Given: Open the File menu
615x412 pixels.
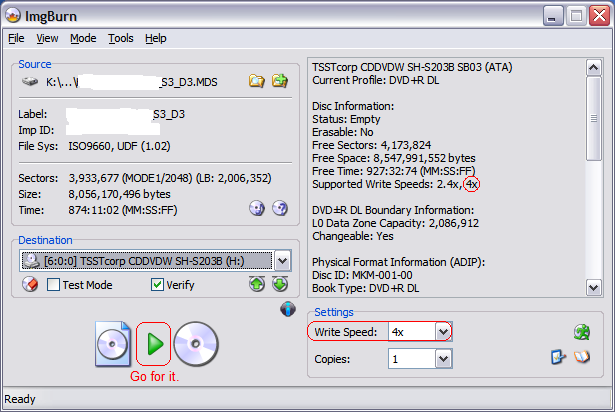Looking at the screenshot, I should [x=16, y=38].
